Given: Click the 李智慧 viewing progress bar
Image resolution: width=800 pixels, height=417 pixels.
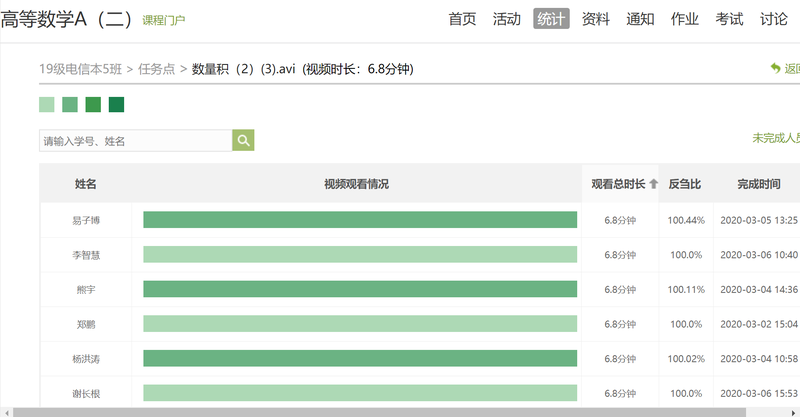Looking at the screenshot, I should tap(360, 255).
